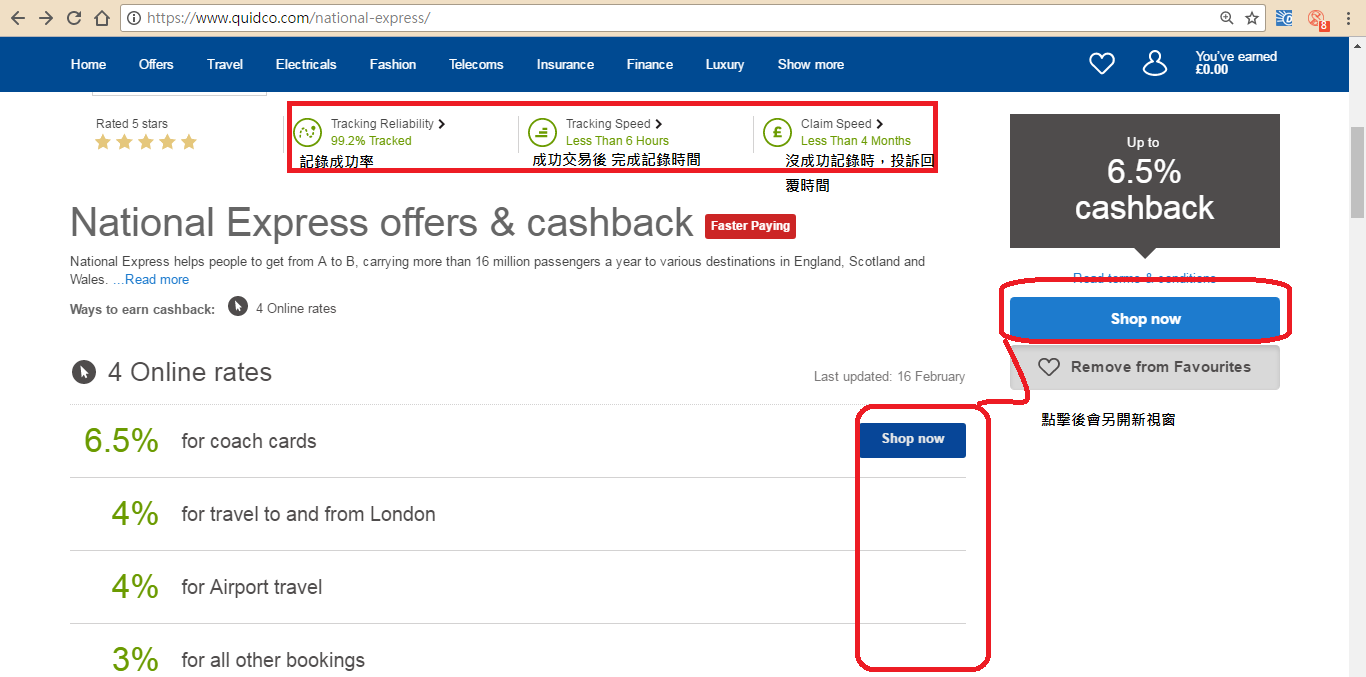1366x677 pixels.
Task: View site info via the secure lock icon
Action: [x=133, y=18]
